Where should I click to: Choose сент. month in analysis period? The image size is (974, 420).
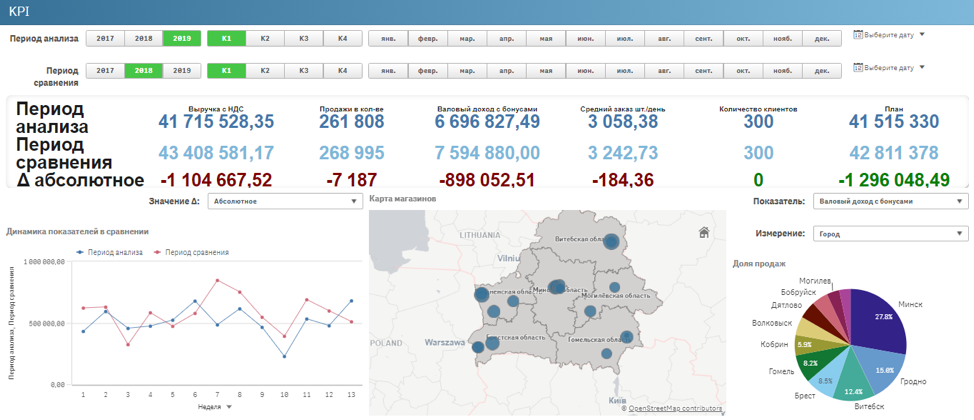pyautogui.click(x=704, y=39)
